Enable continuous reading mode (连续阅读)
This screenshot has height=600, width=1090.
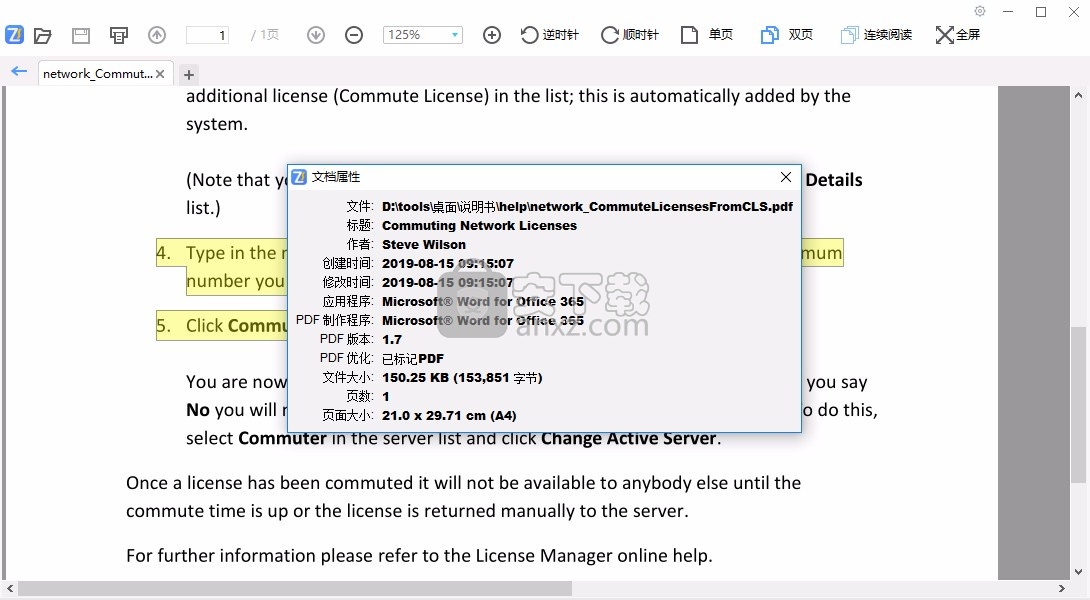[x=877, y=35]
